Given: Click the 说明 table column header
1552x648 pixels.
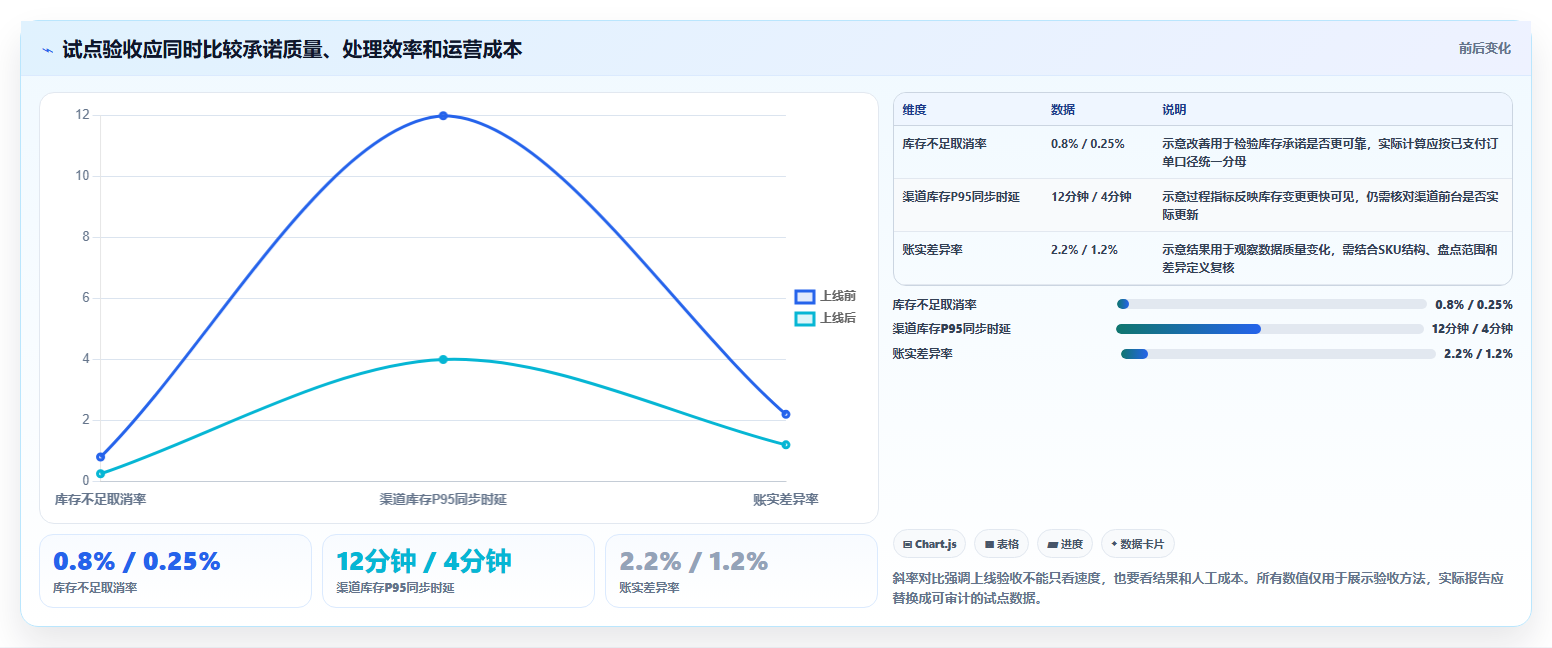Looking at the screenshot, I should 1174,109.
